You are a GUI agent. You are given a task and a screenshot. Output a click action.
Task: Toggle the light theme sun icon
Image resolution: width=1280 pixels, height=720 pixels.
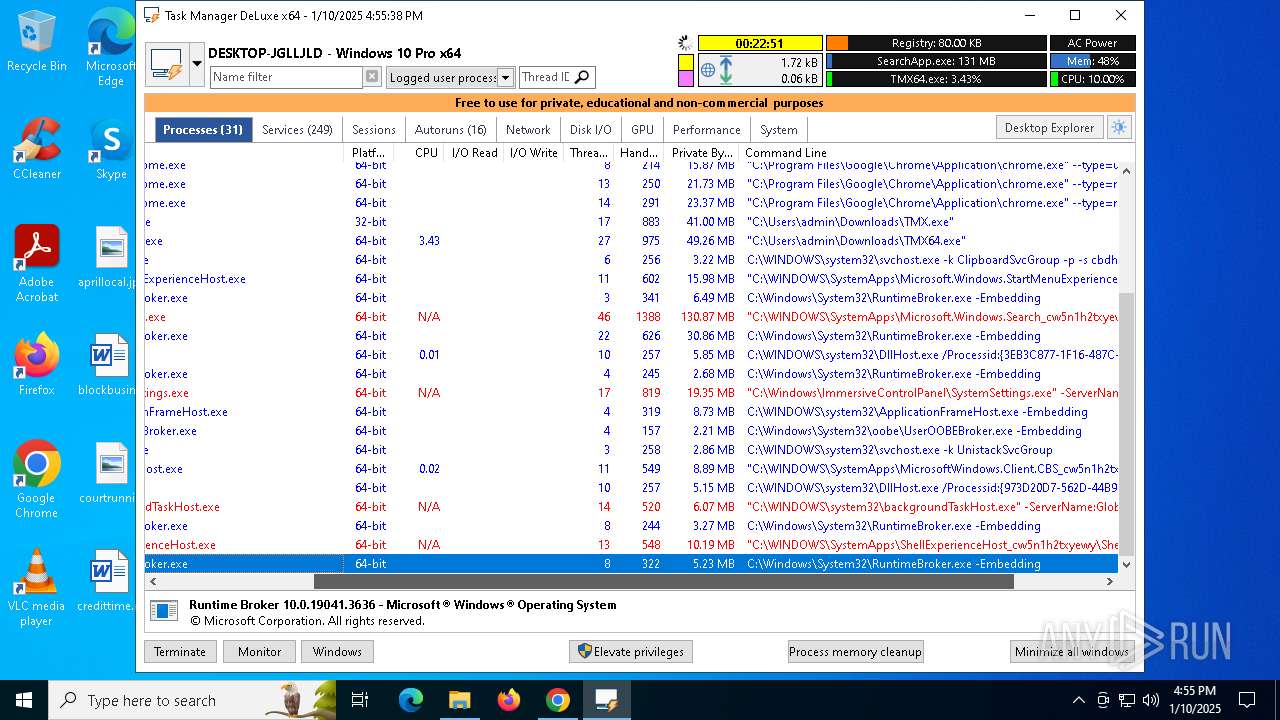(1119, 128)
